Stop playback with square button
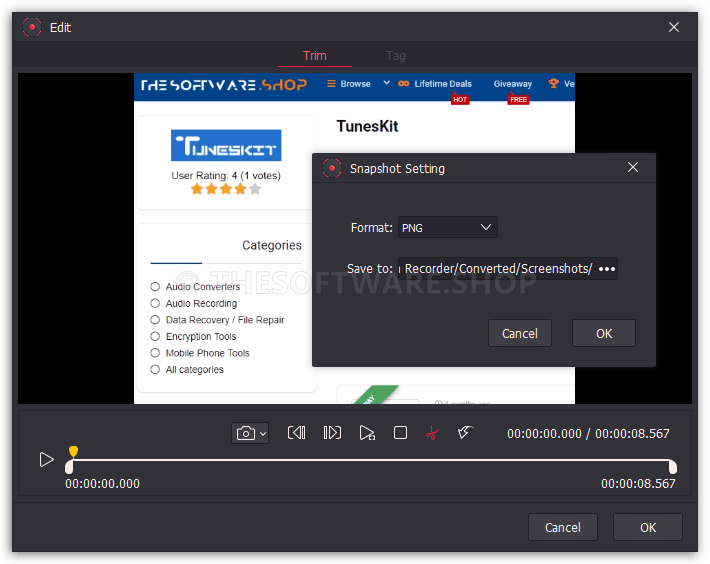Image resolution: width=710 pixels, height=564 pixels. pyautogui.click(x=400, y=433)
